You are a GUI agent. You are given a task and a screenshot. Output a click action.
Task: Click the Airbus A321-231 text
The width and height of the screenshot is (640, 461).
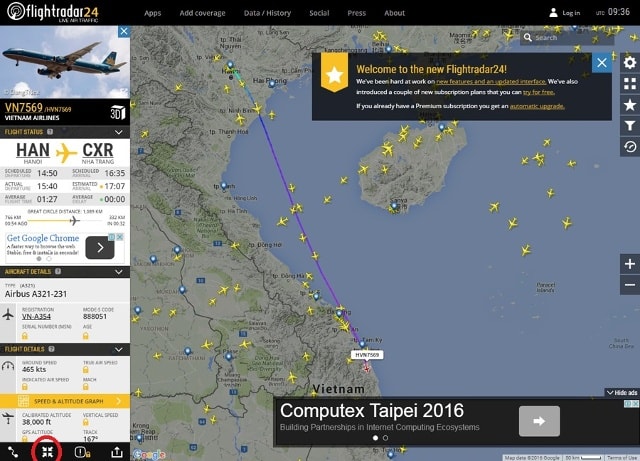point(36,294)
